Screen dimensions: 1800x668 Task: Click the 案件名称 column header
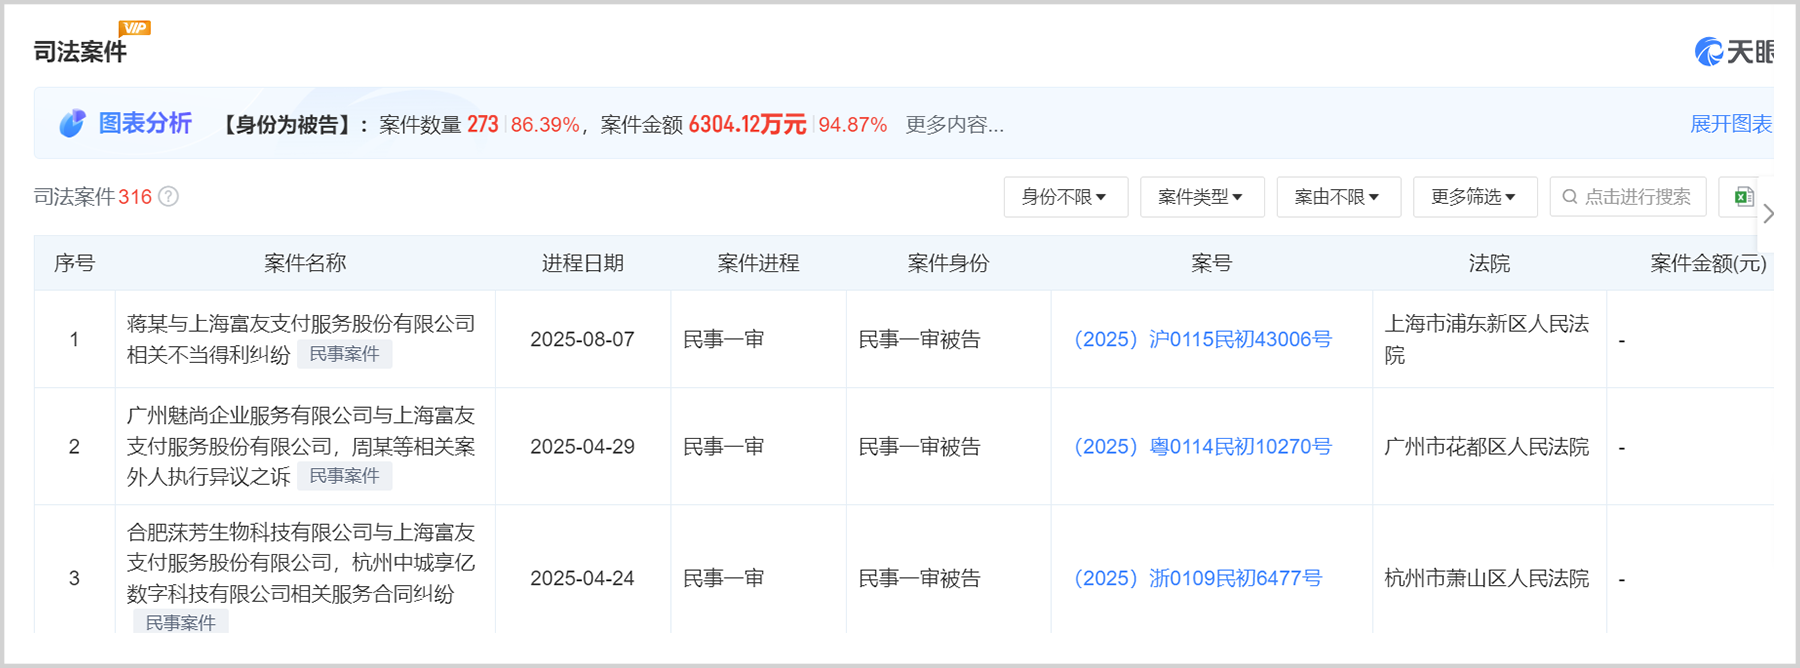pyautogui.click(x=305, y=263)
